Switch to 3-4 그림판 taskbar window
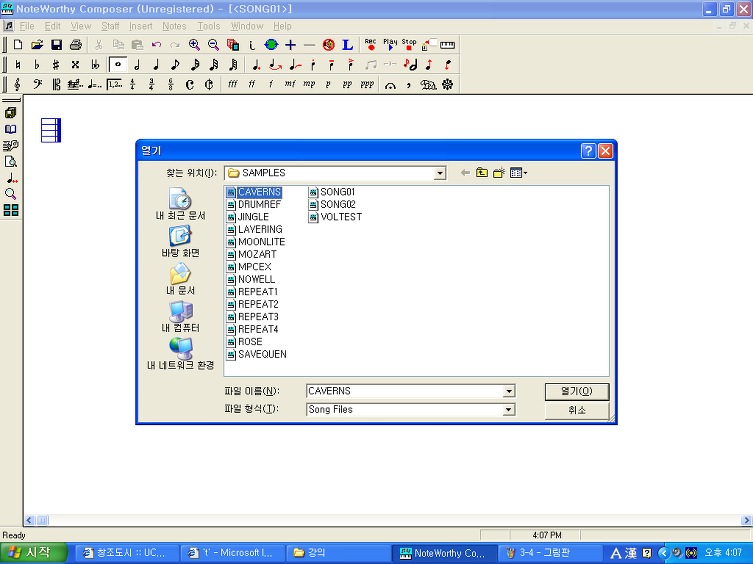753x564 pixels. pyautogui.click(x=550, y=553)
